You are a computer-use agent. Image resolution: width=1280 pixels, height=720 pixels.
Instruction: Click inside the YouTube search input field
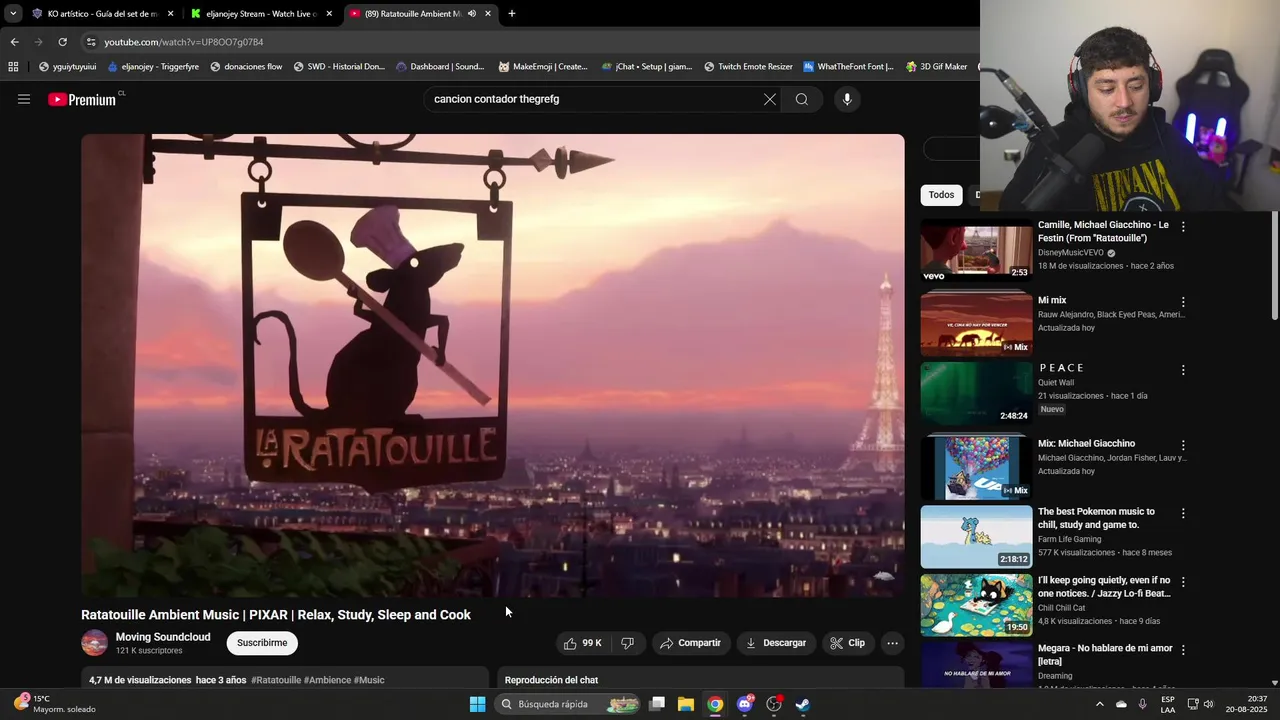pyautogui.click(x=590, y=99)
